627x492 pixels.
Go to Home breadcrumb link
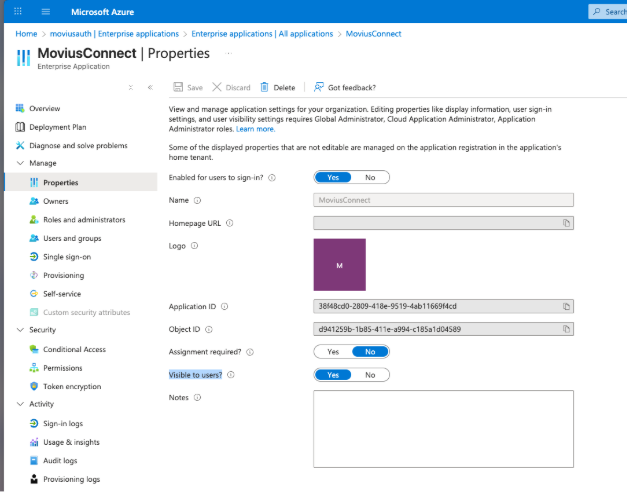coord(26,34)
